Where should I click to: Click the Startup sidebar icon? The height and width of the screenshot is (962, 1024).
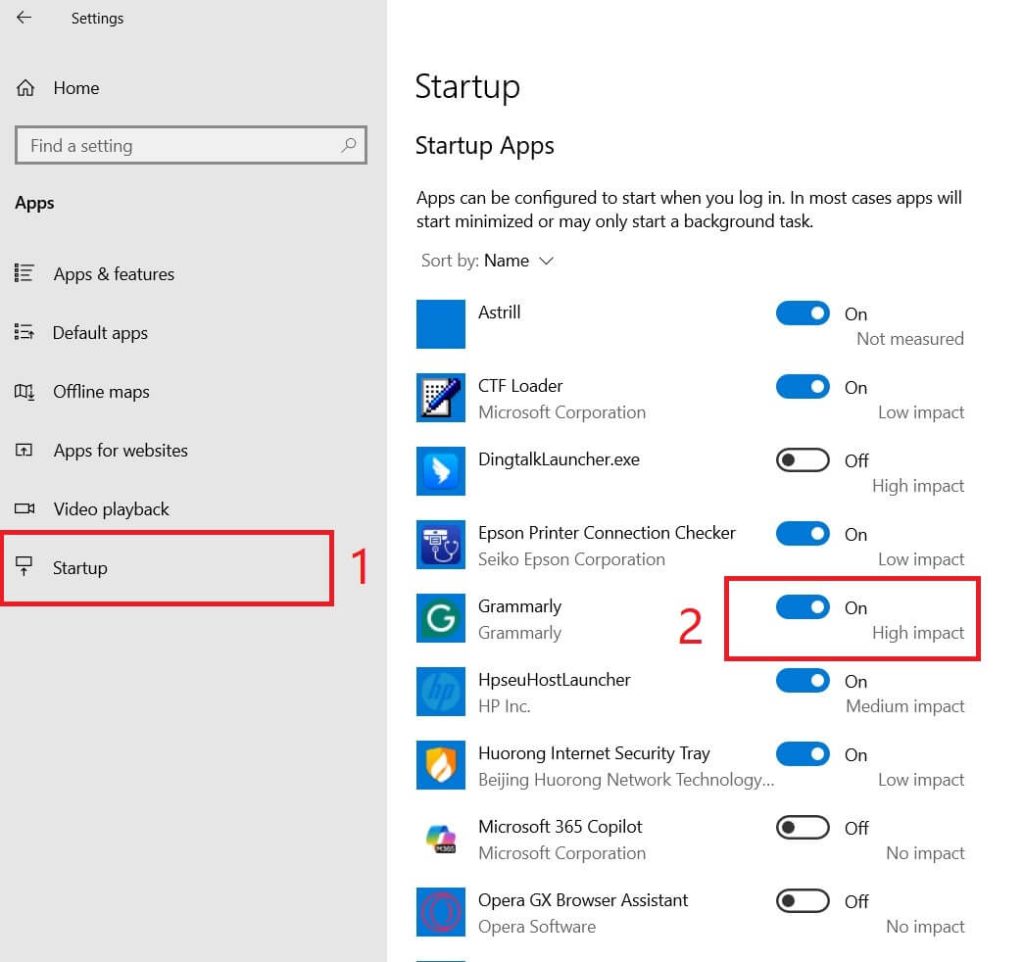(x=24, y=566)
